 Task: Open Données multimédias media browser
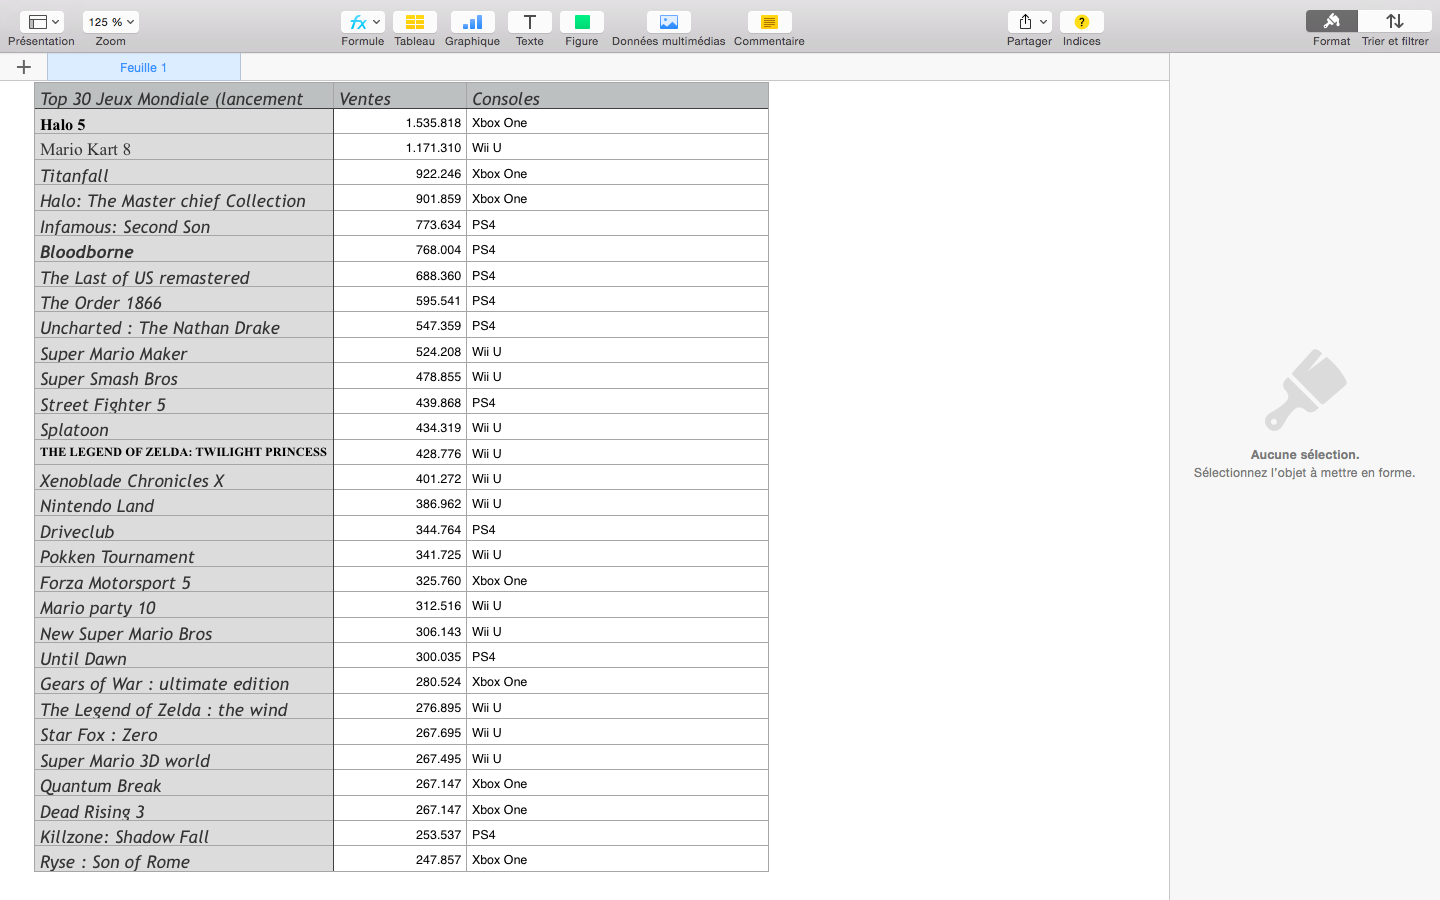tap(669, 22)
